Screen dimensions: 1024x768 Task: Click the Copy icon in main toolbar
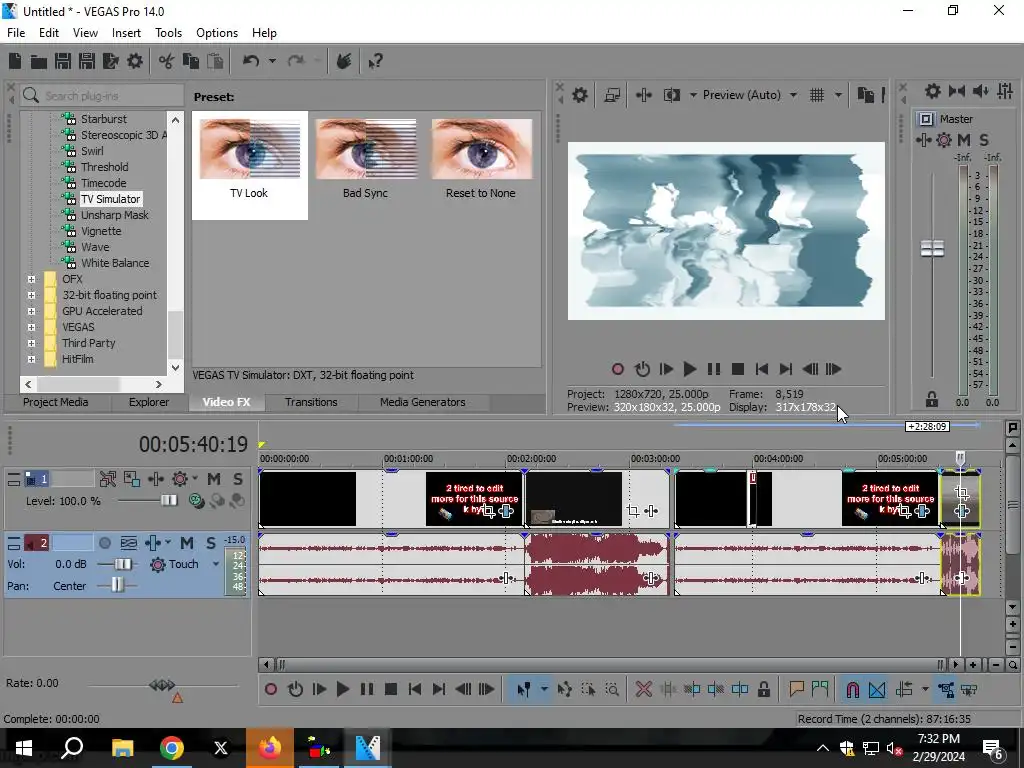point(191,61)
